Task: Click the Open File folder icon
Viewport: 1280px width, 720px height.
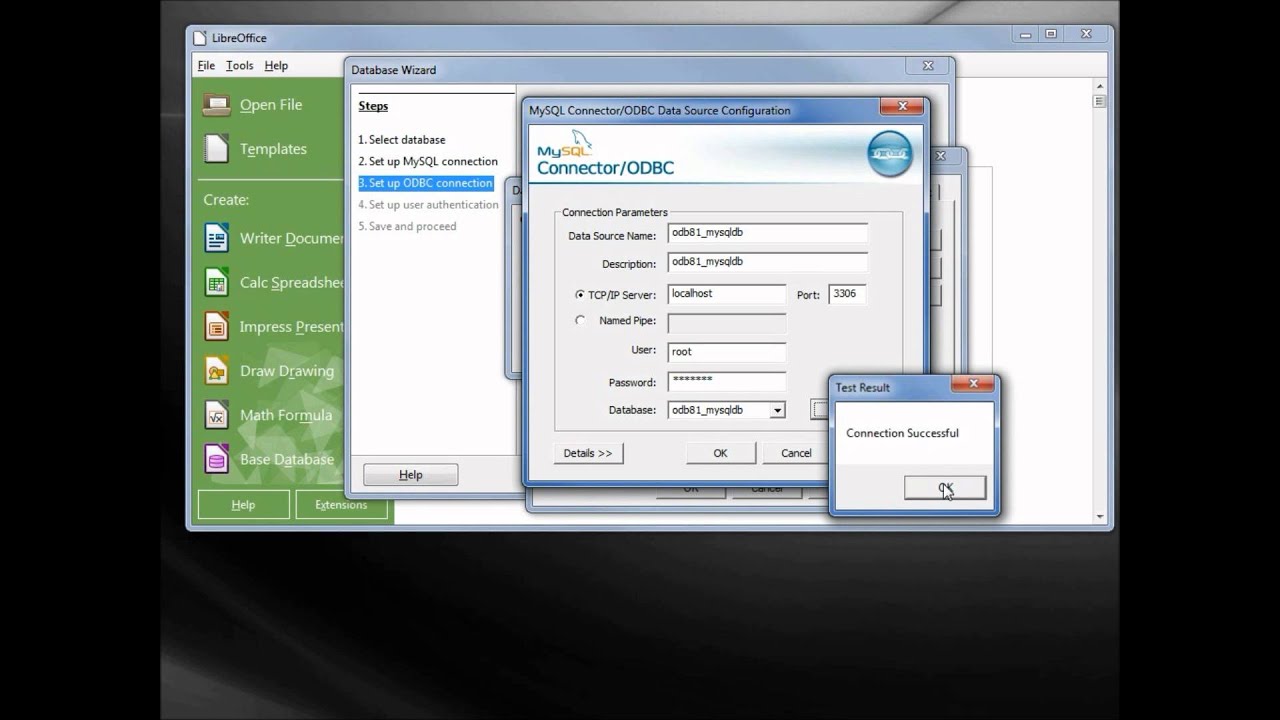Action: coord(216,104)
